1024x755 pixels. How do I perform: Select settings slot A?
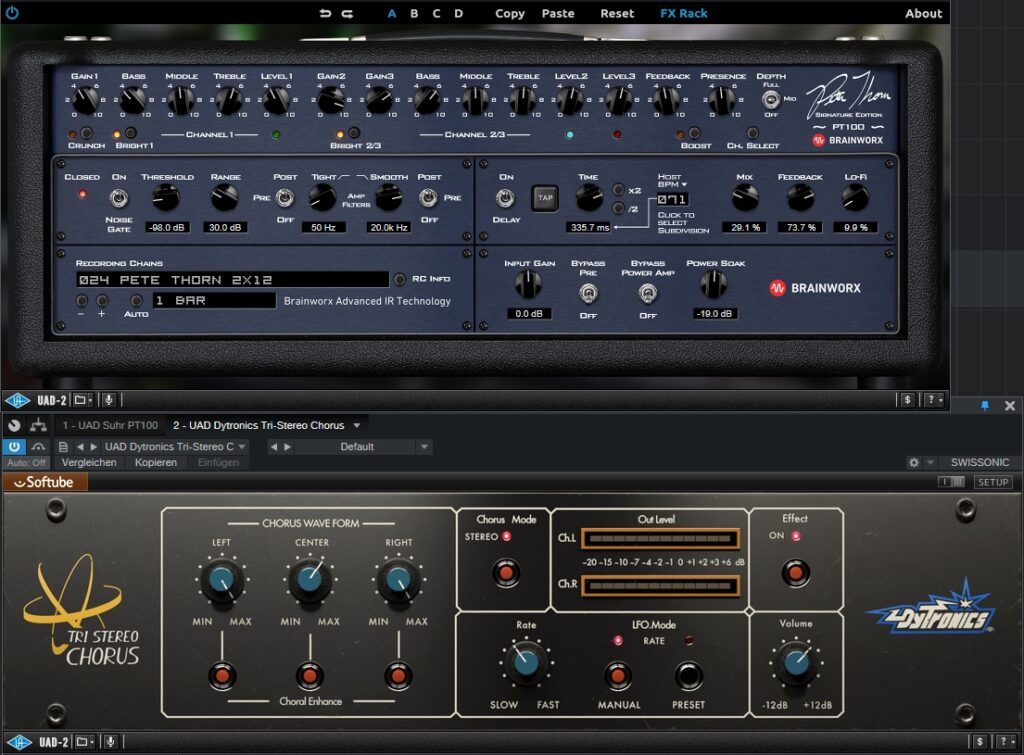click(392, 13)
